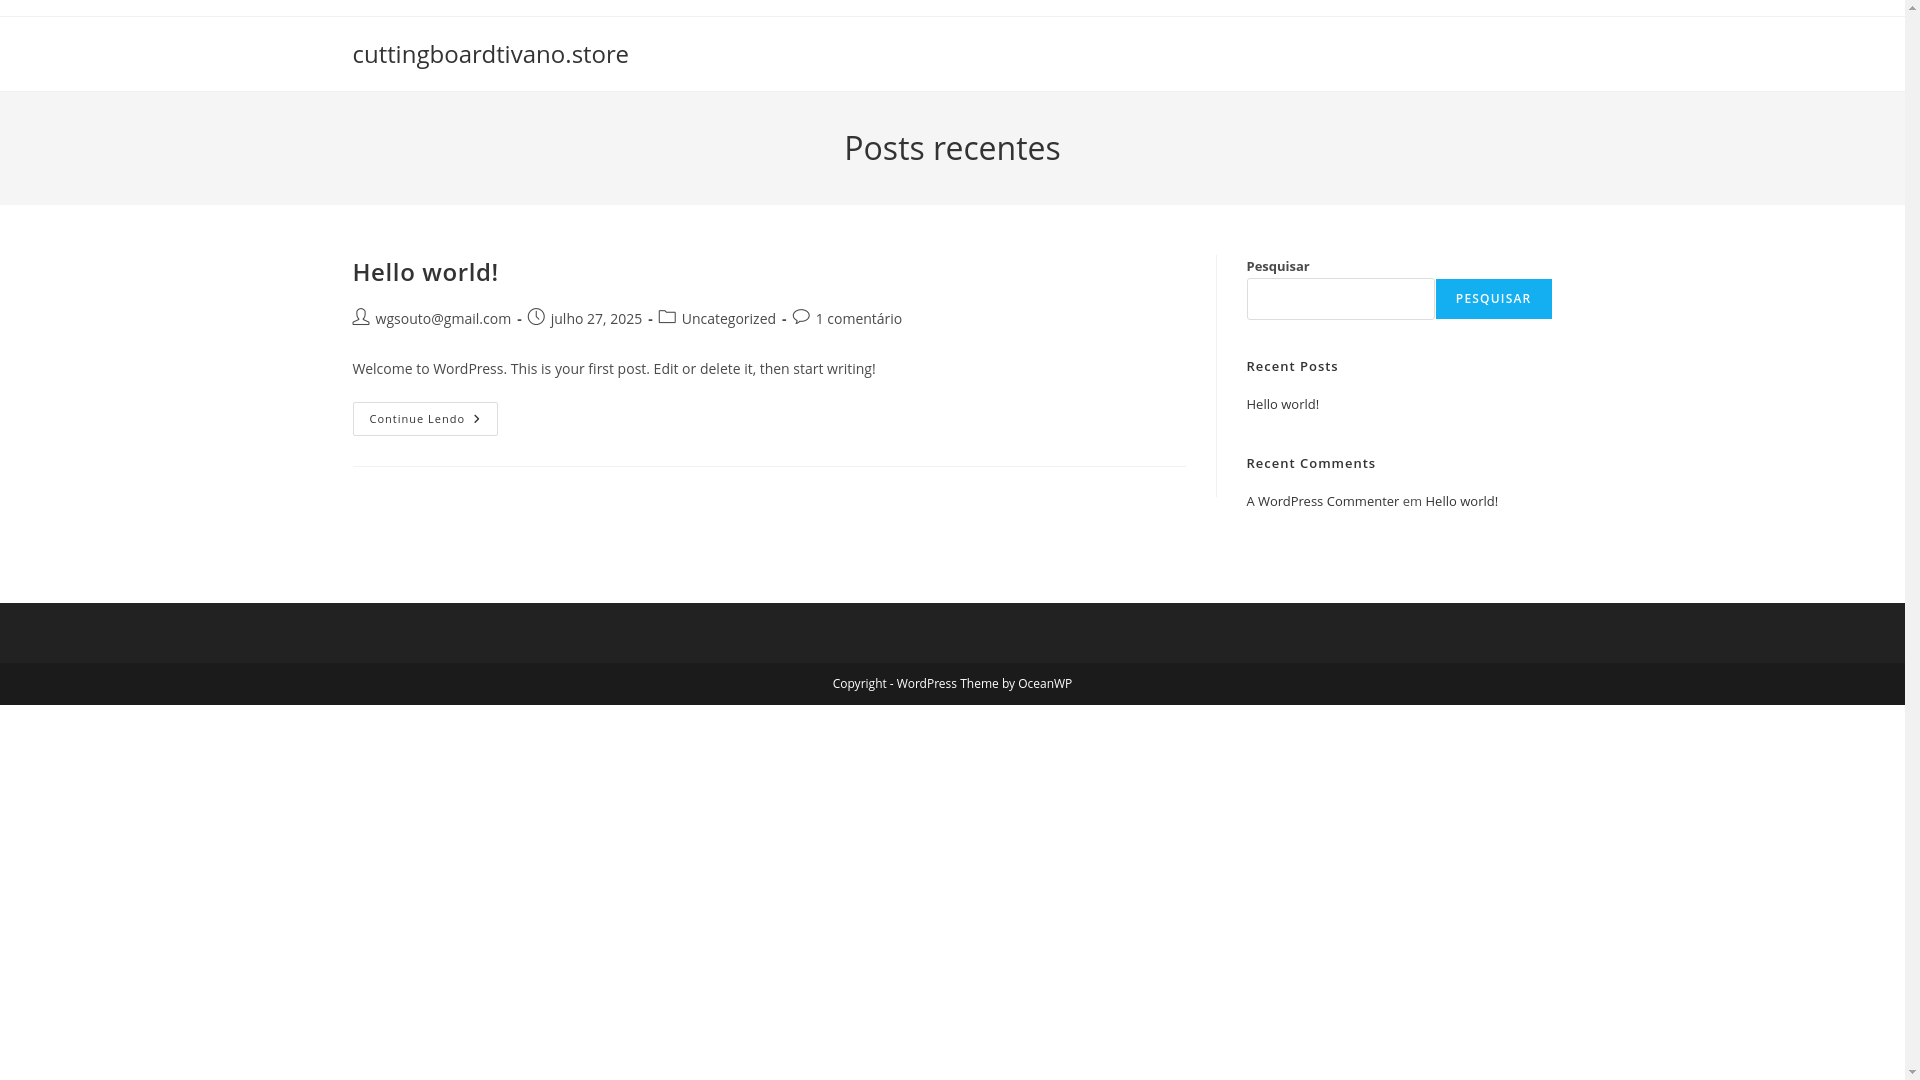The width and height of the screenshot is (1920, 1080).
Task: Open author link wgsouto@gmail.com
Action: [443, 319]
